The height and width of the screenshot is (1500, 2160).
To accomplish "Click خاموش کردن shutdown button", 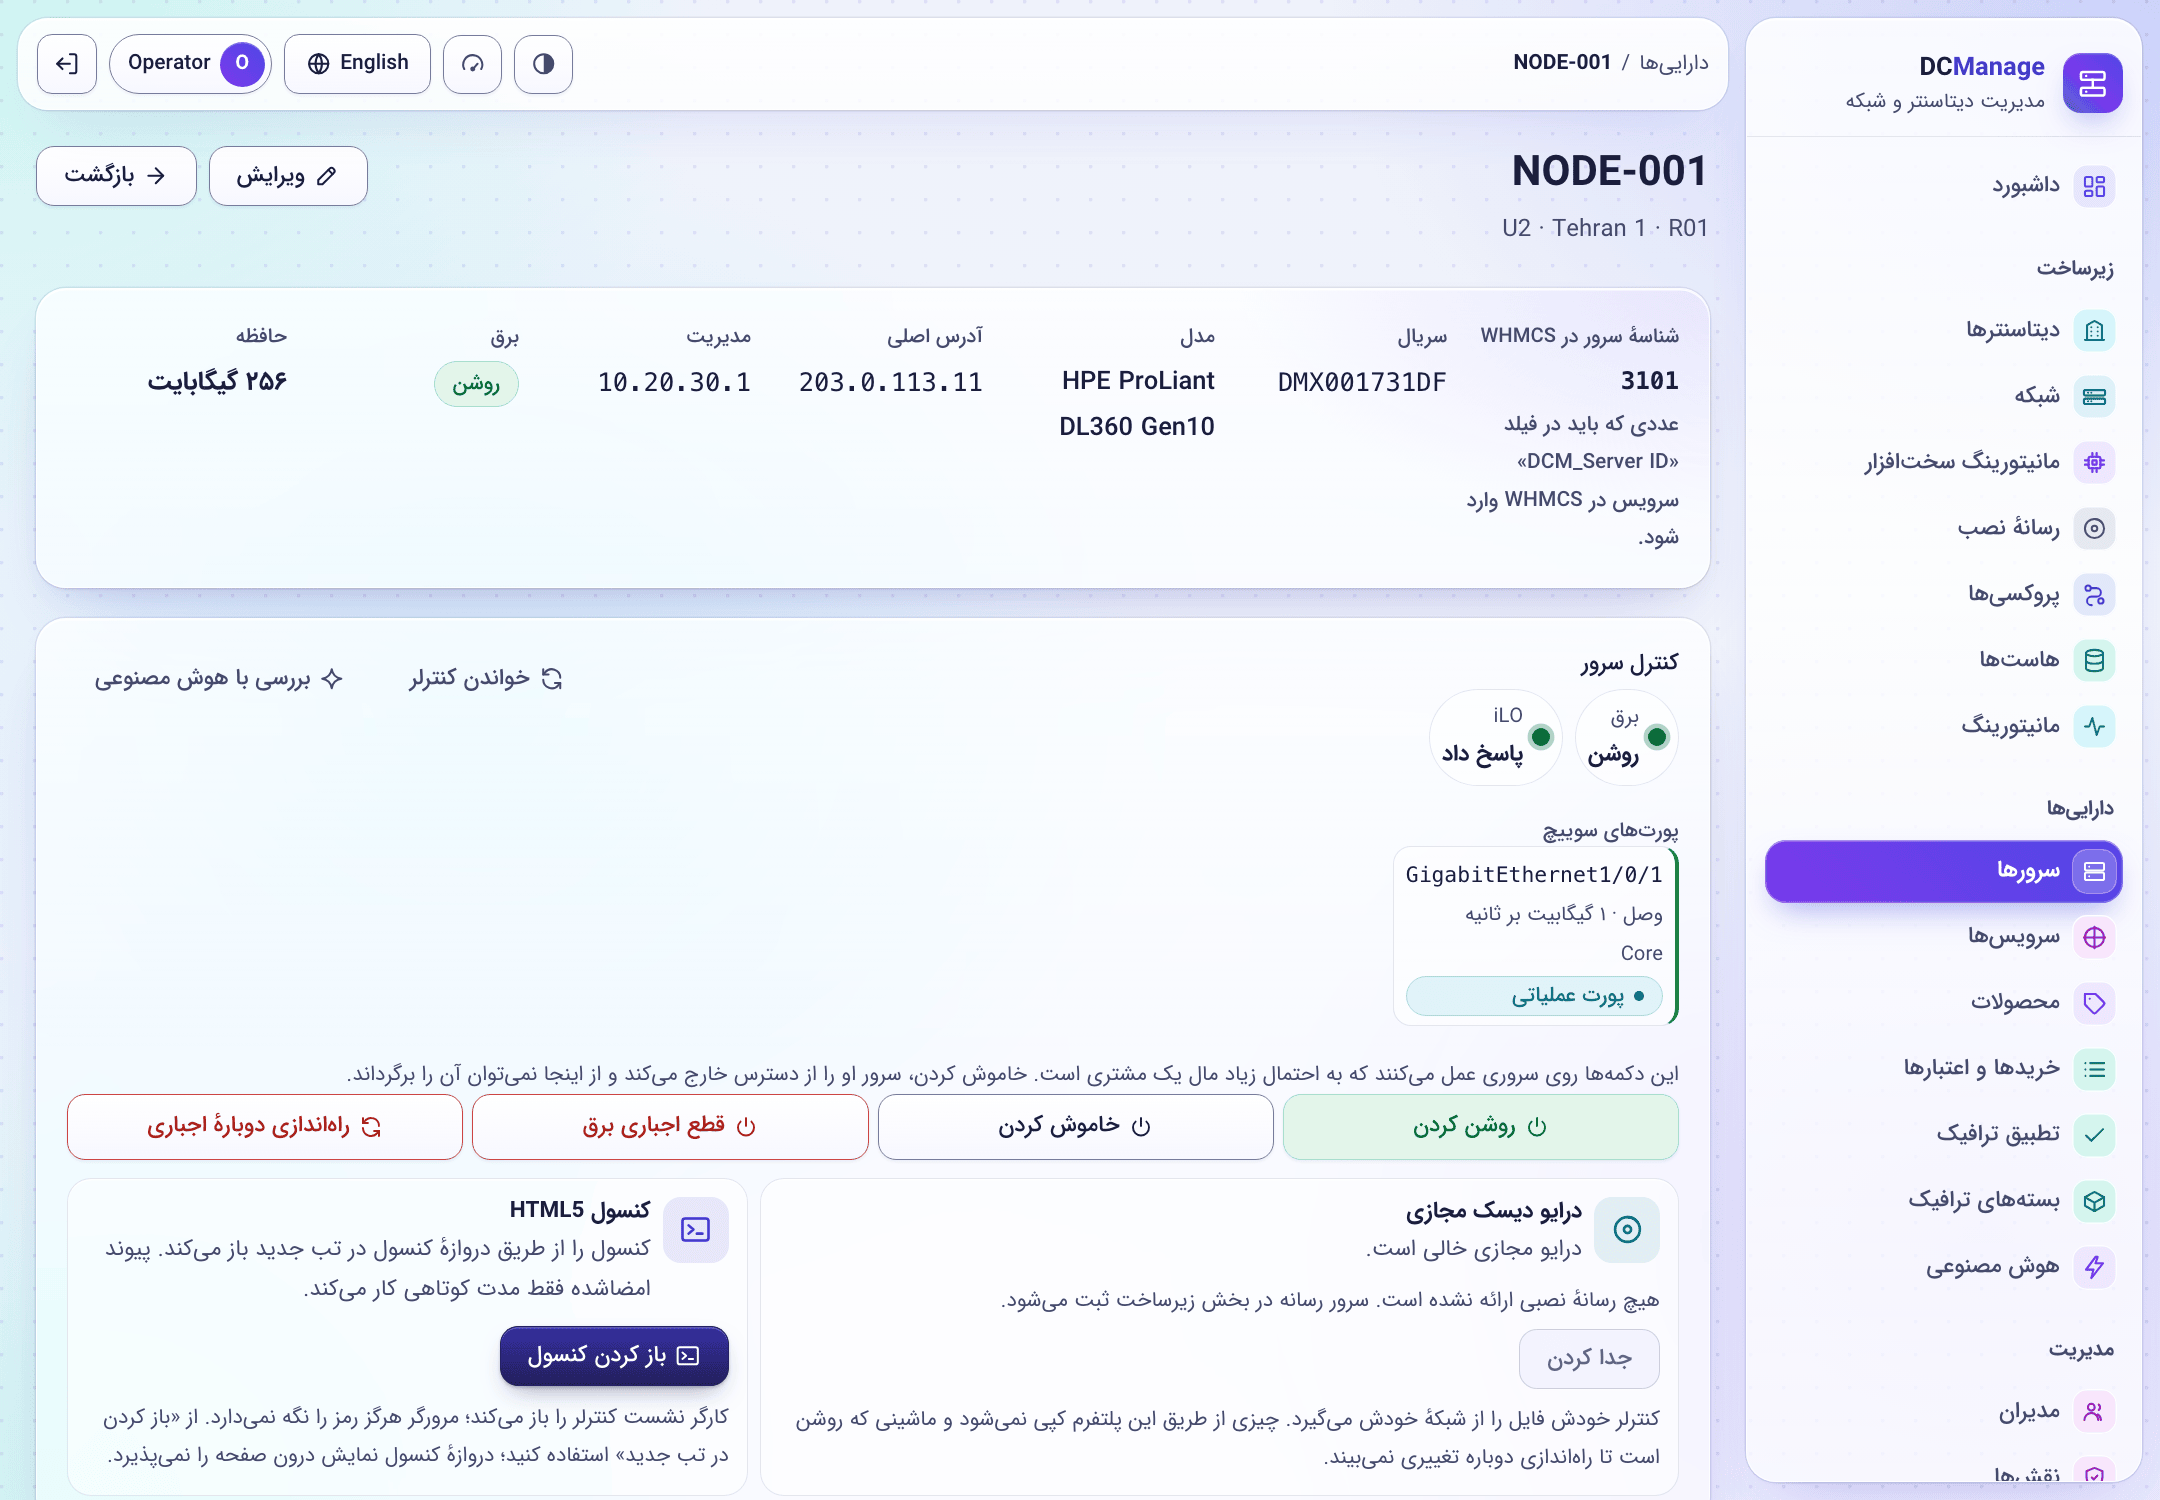I will [x=1075, y=1127].
